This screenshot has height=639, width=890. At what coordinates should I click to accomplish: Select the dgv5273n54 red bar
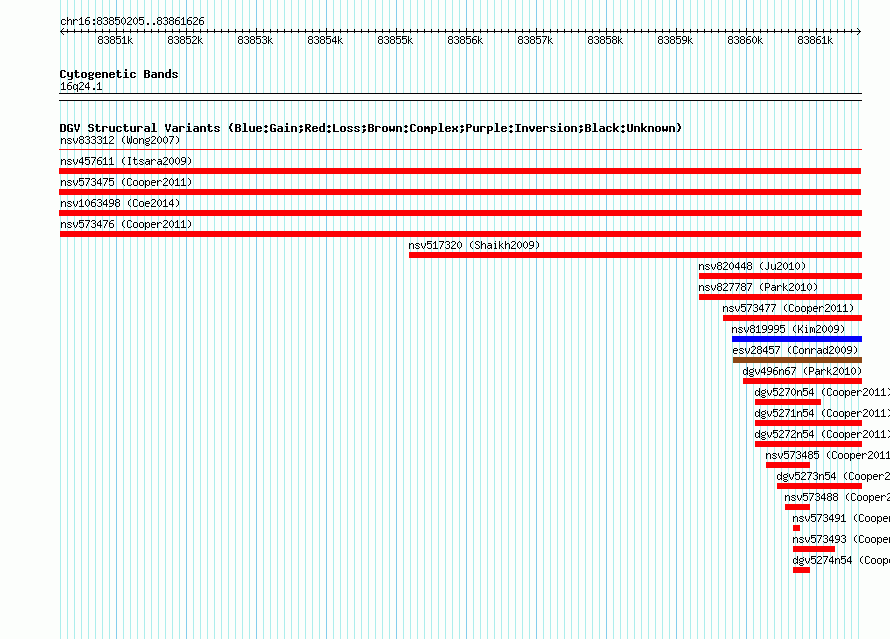point(820,486)
